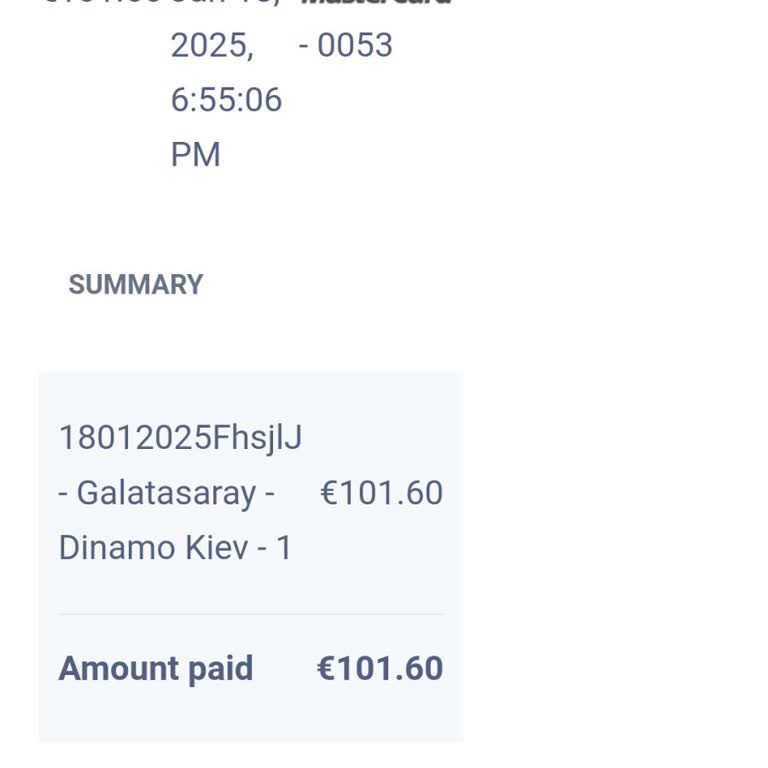
Task: Click the year text 2025
Action: 212,46
